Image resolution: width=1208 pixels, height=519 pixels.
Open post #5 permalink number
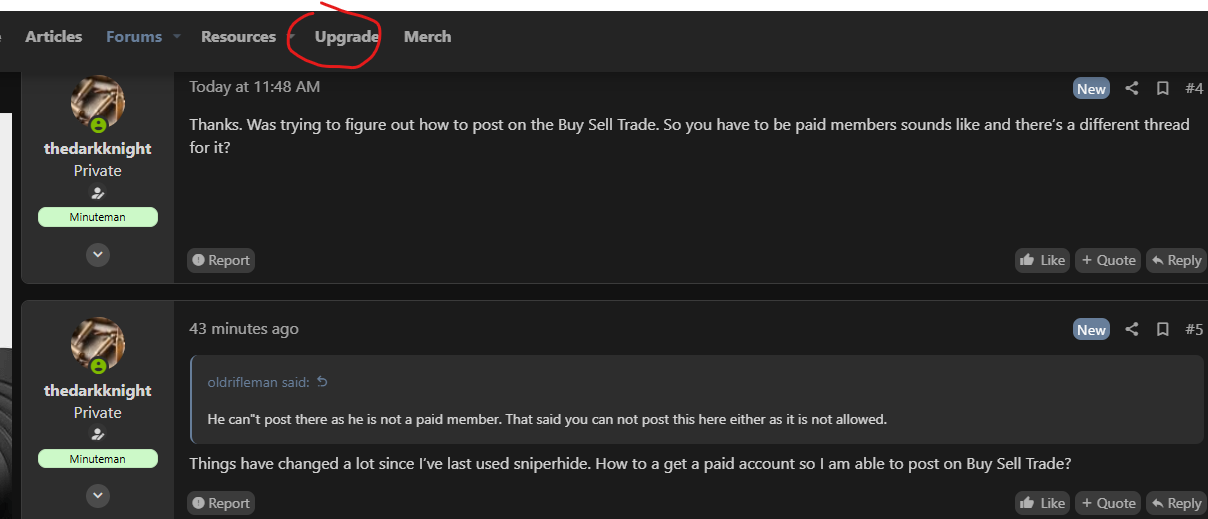point(1193,329)
